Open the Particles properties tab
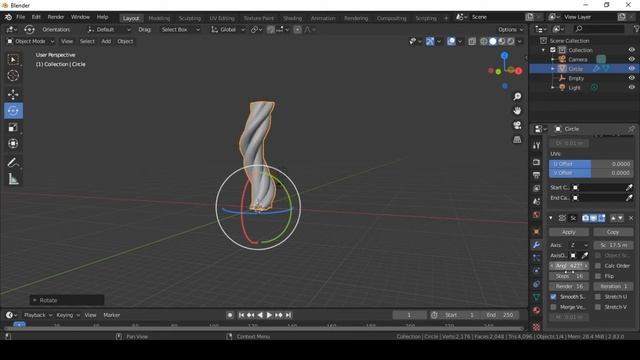This screenshot has height=360, width=640. coord(536,258)
